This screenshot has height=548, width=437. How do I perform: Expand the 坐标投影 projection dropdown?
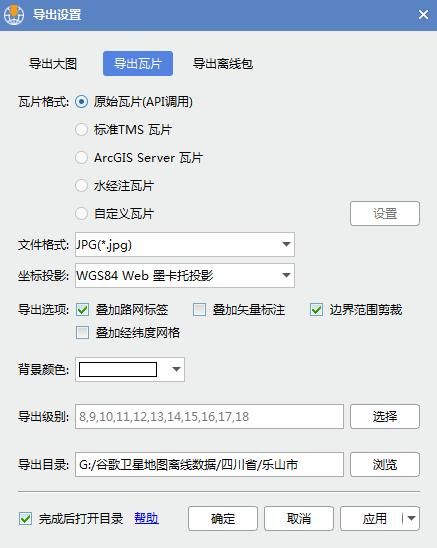[185, 276]
